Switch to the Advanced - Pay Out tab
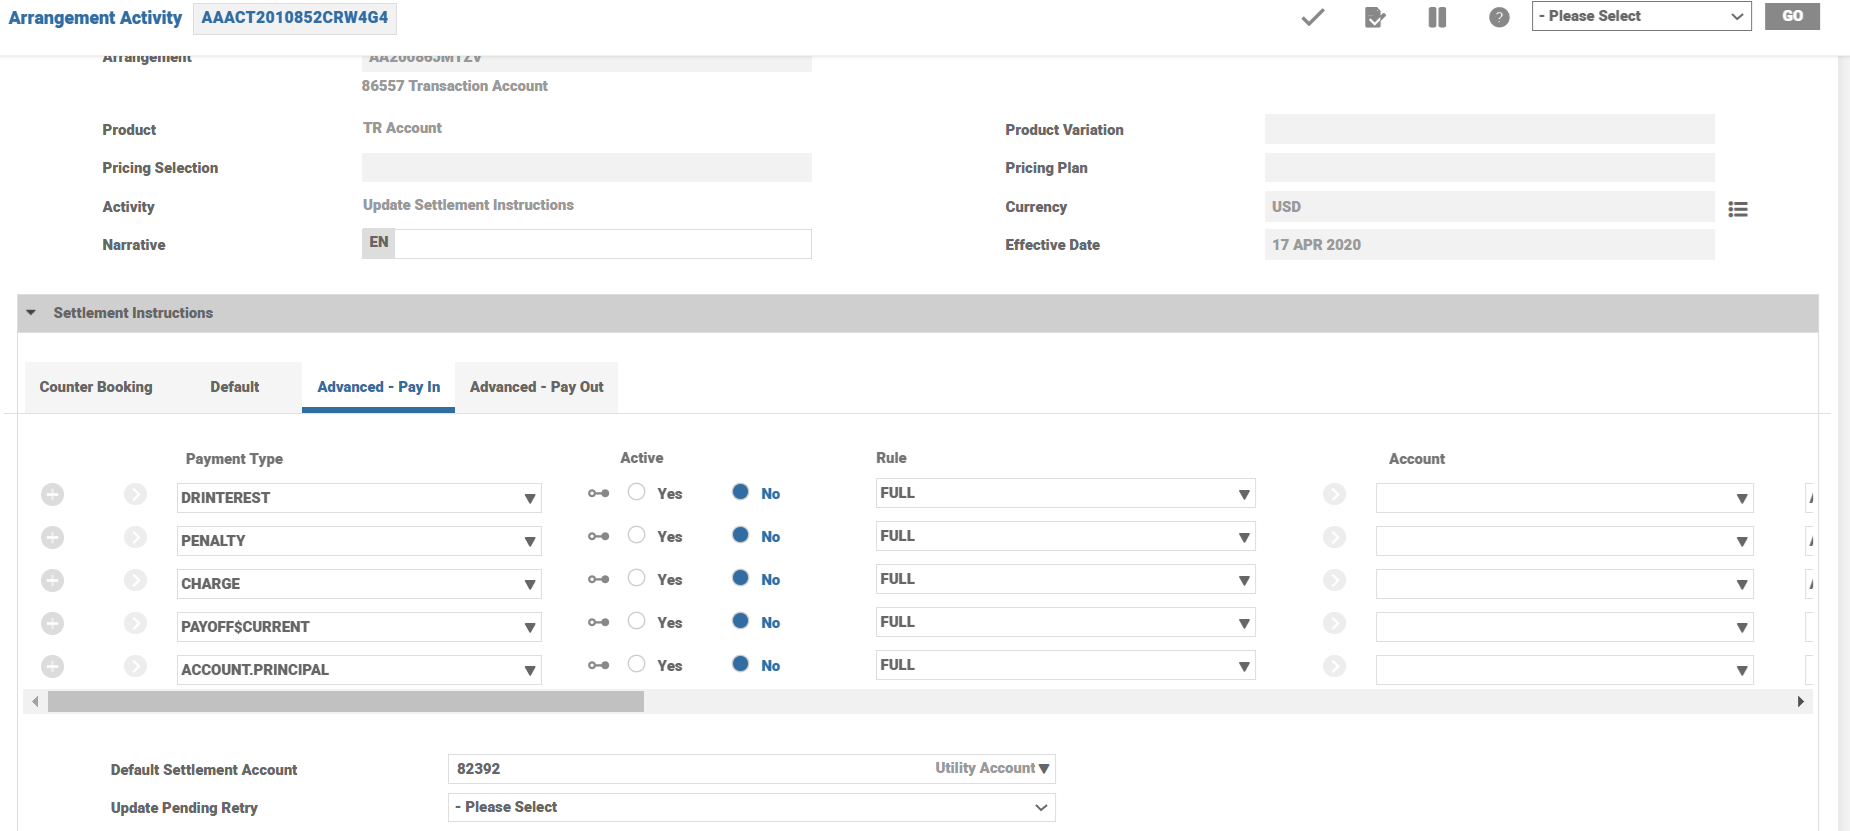 click(536, 387)
